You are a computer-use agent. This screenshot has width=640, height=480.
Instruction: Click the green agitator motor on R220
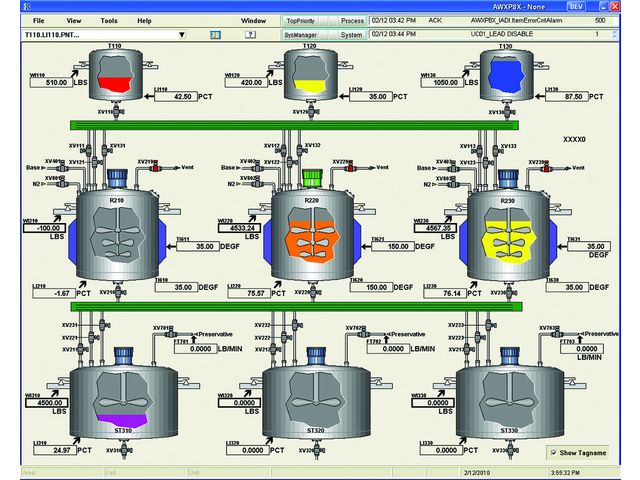tap(313, 179)
